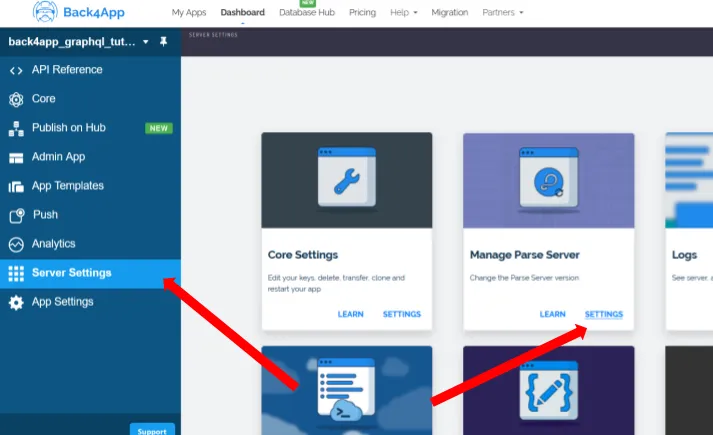Click the Admin App window icon
Viewport: 713px width, 435px height.
click(16, 158)
